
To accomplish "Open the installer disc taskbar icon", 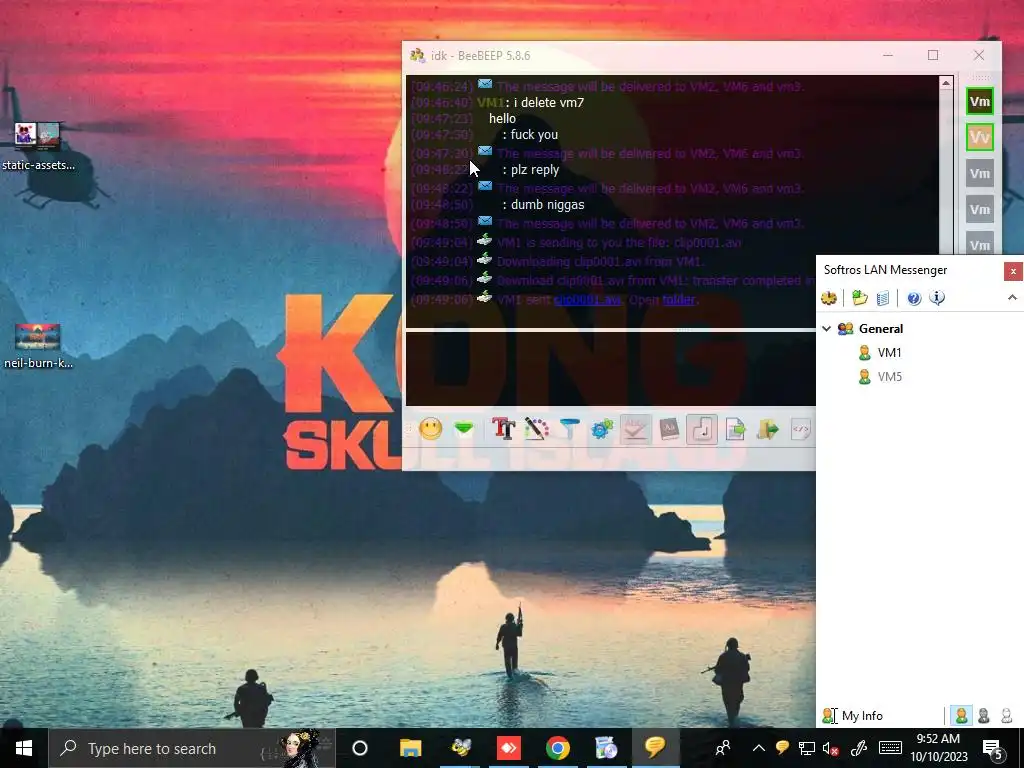I will pos(606,748).
